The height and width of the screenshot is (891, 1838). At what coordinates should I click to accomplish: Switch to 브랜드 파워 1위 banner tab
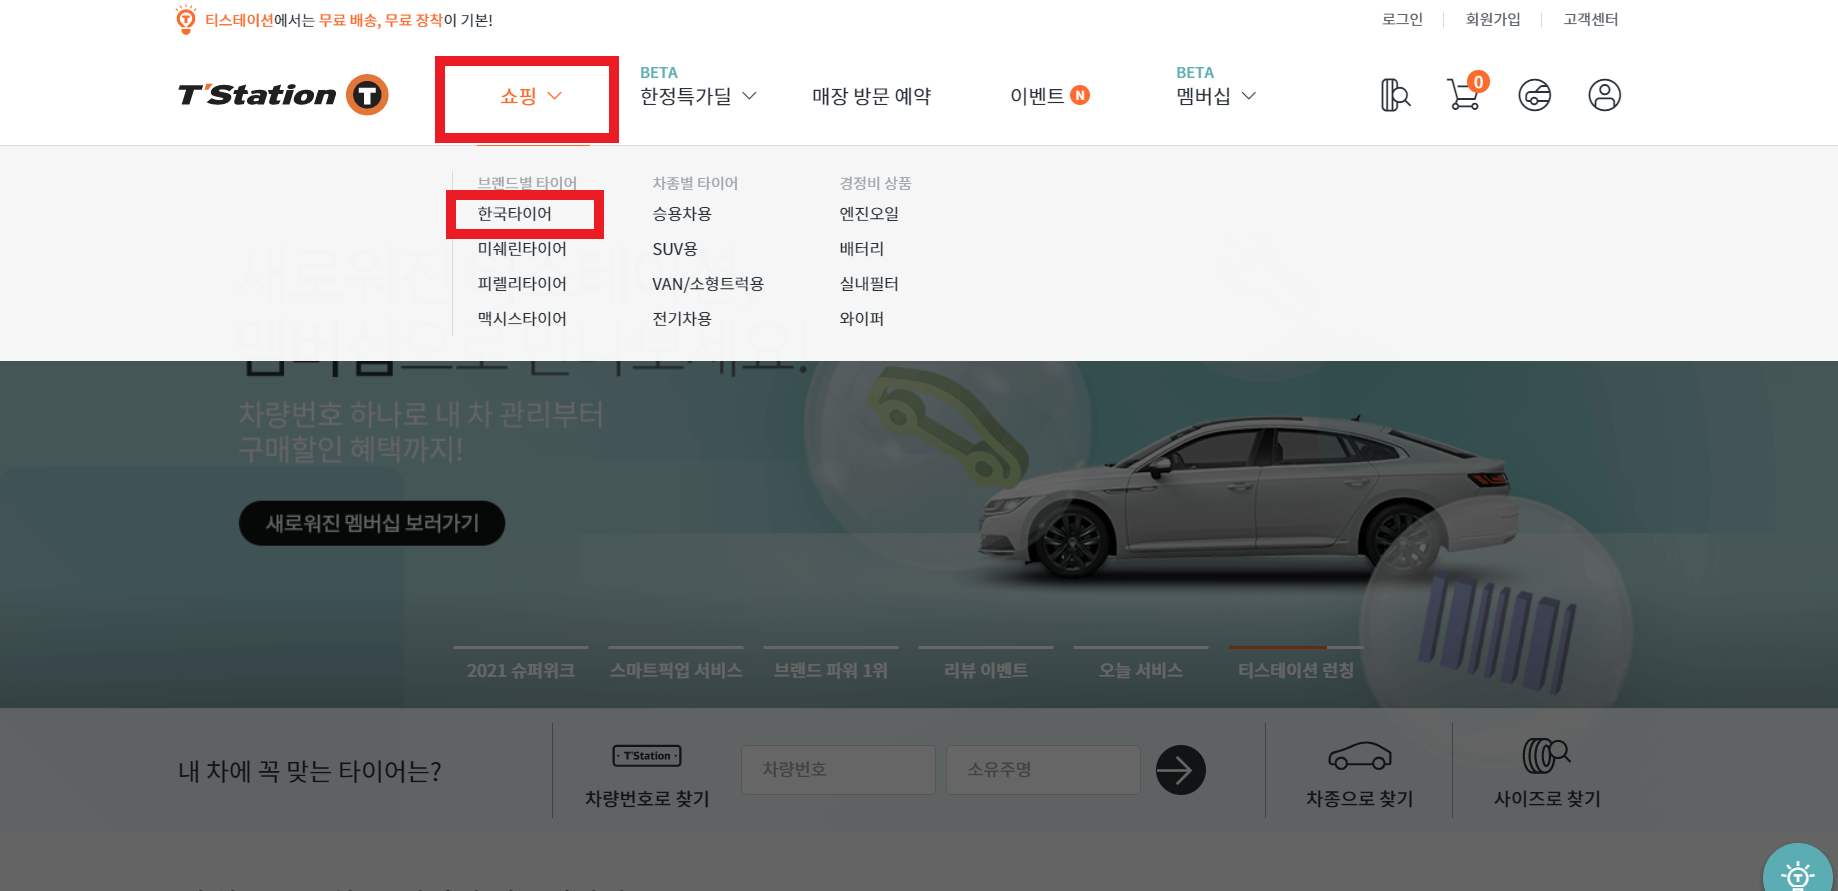pos(831,669)
